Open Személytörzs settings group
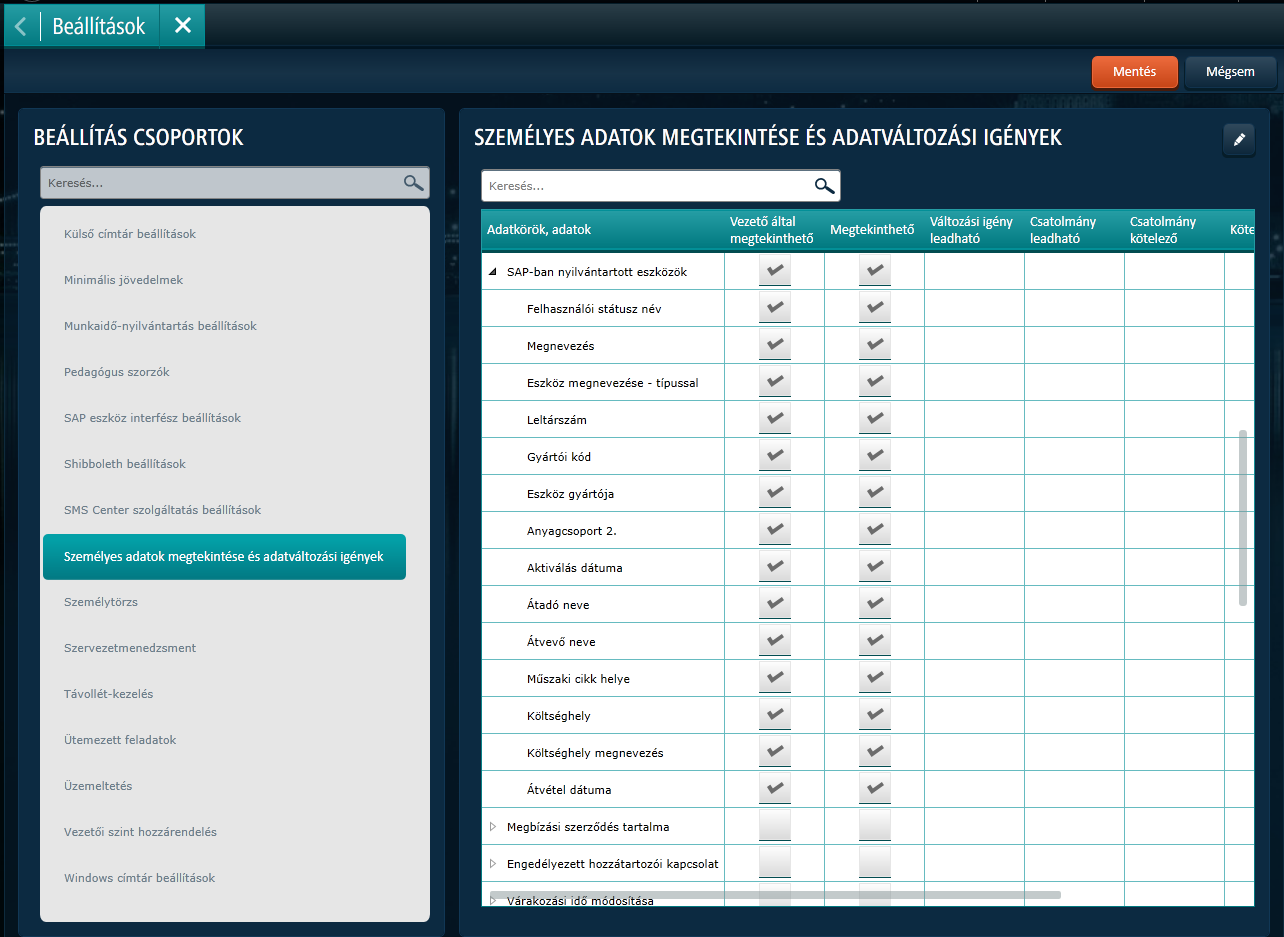 click(101, 602)
